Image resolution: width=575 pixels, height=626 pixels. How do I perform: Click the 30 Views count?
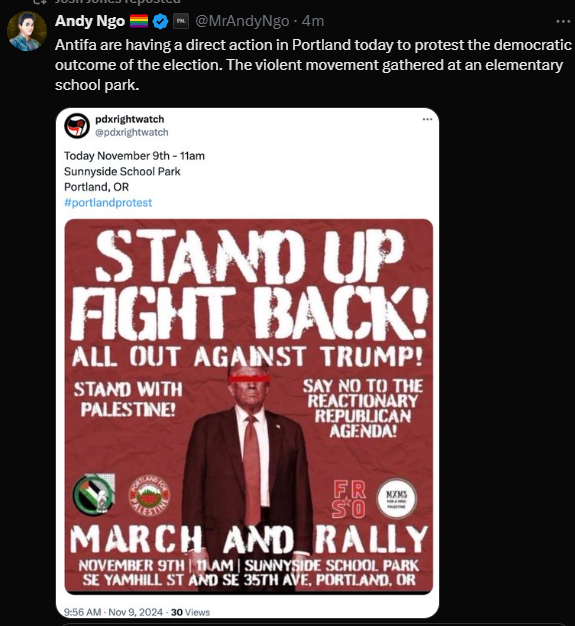click(x=190, y=612)
